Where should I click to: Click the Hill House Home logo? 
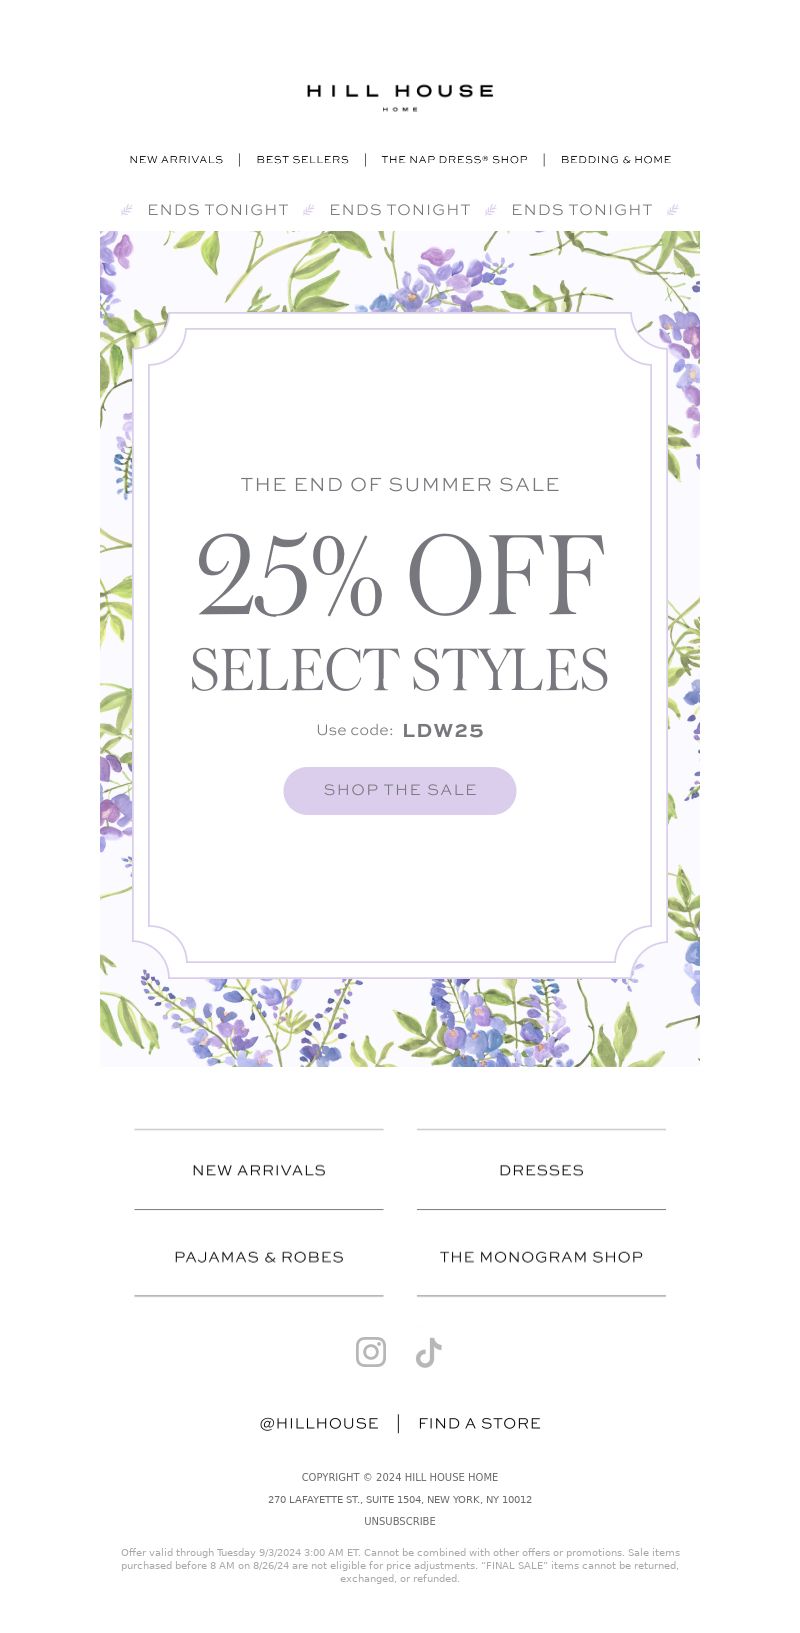(x=400, y=97)
